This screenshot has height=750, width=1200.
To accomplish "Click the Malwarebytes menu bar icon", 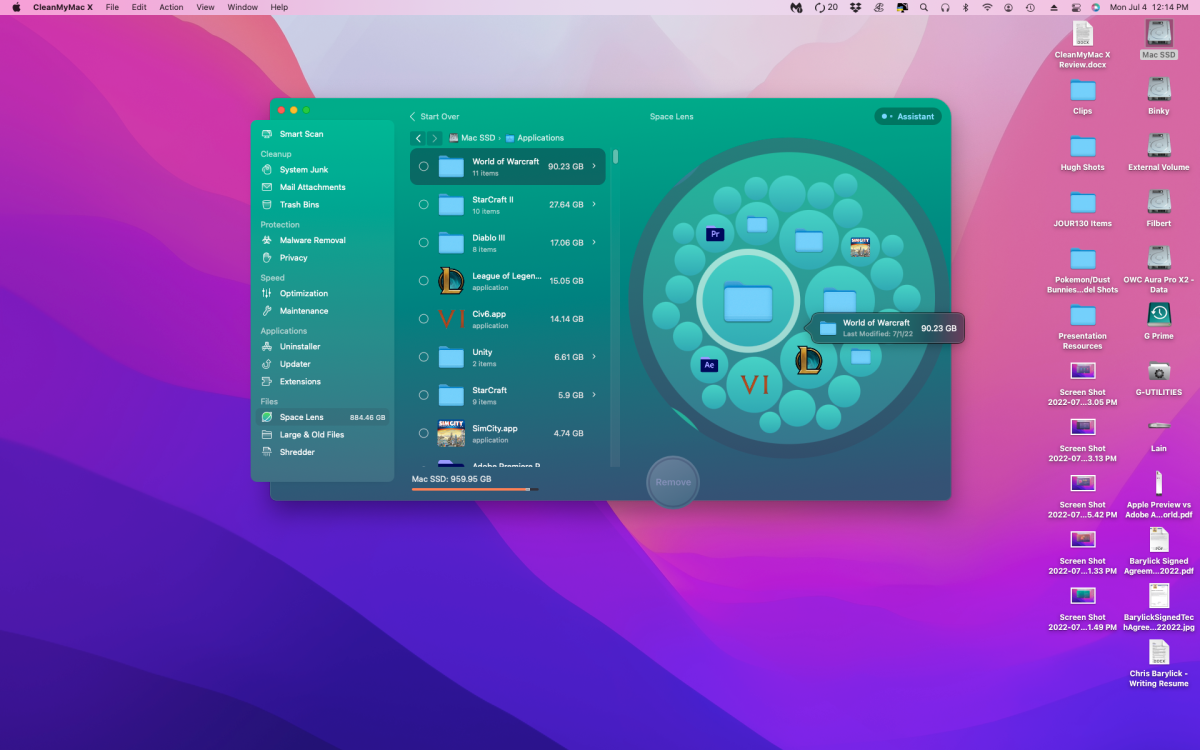I will point(796,7).
